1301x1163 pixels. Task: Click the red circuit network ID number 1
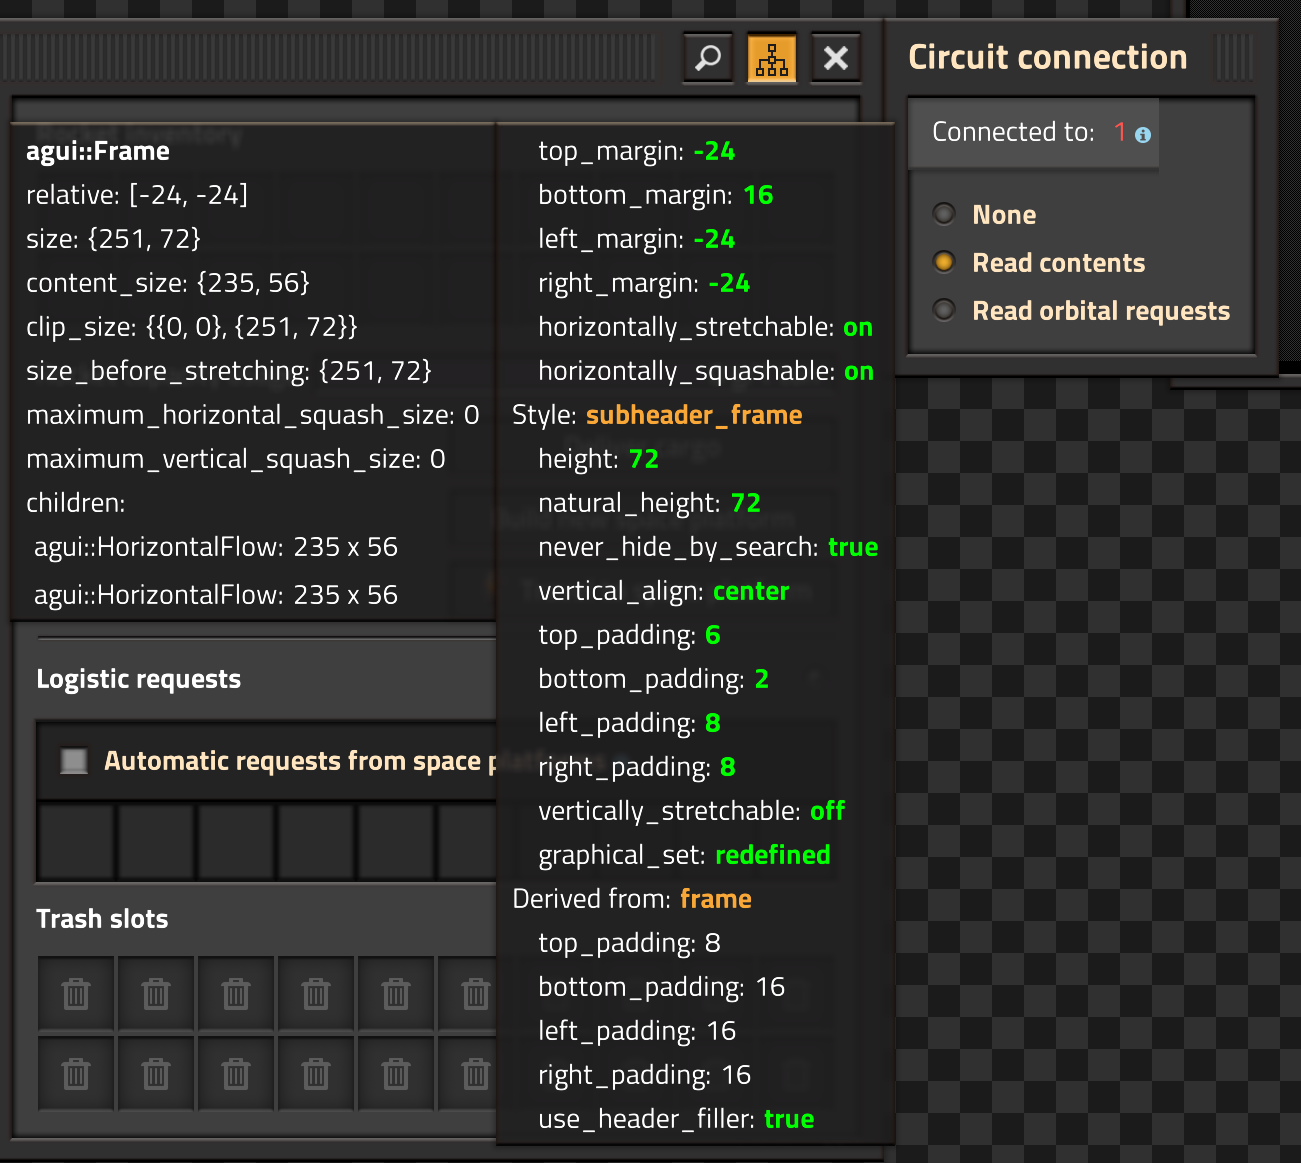(x=1120, y=132)
